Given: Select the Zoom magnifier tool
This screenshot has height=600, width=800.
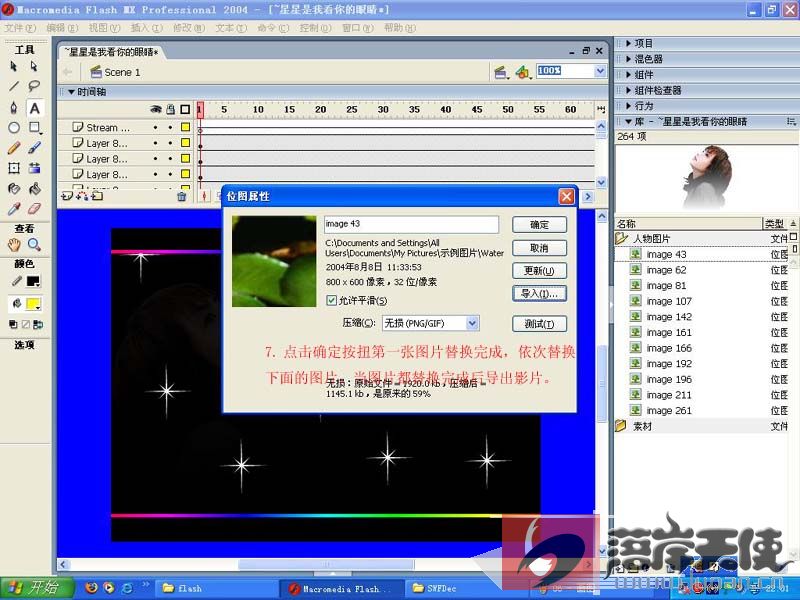Looking at the screenshot, I should 34,245.
